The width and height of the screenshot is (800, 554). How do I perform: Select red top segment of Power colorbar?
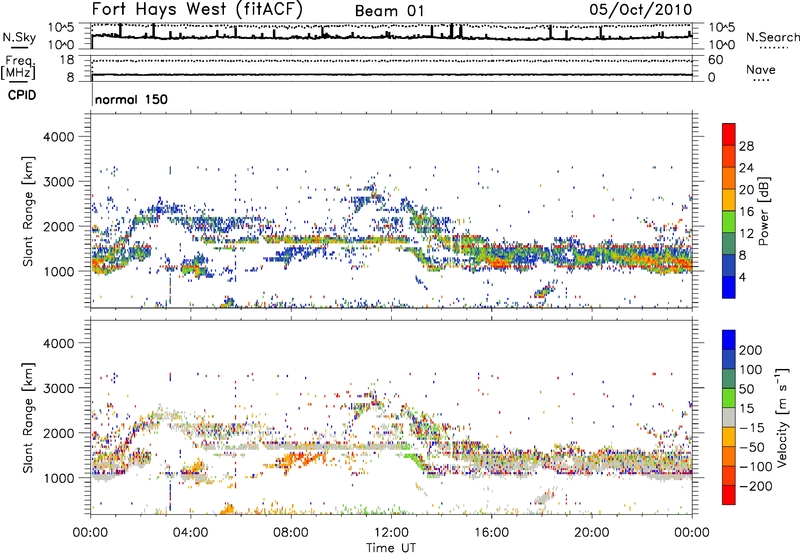(729, 134)
